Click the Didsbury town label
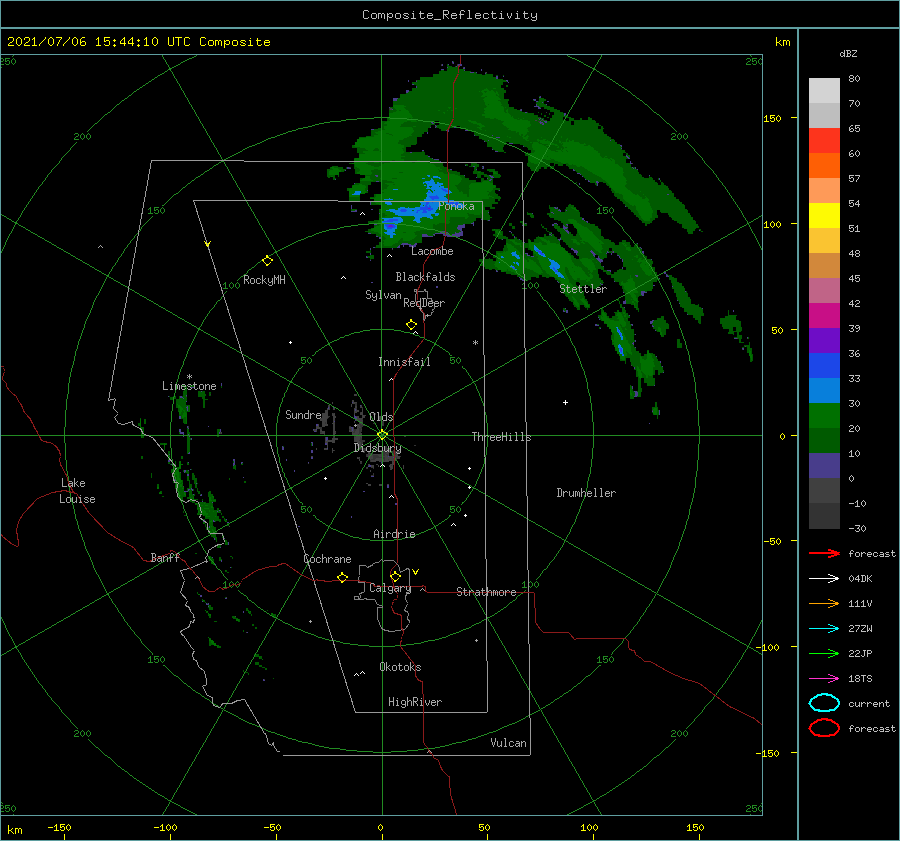This screenshot has height=841, width=900. pos(378,448)
